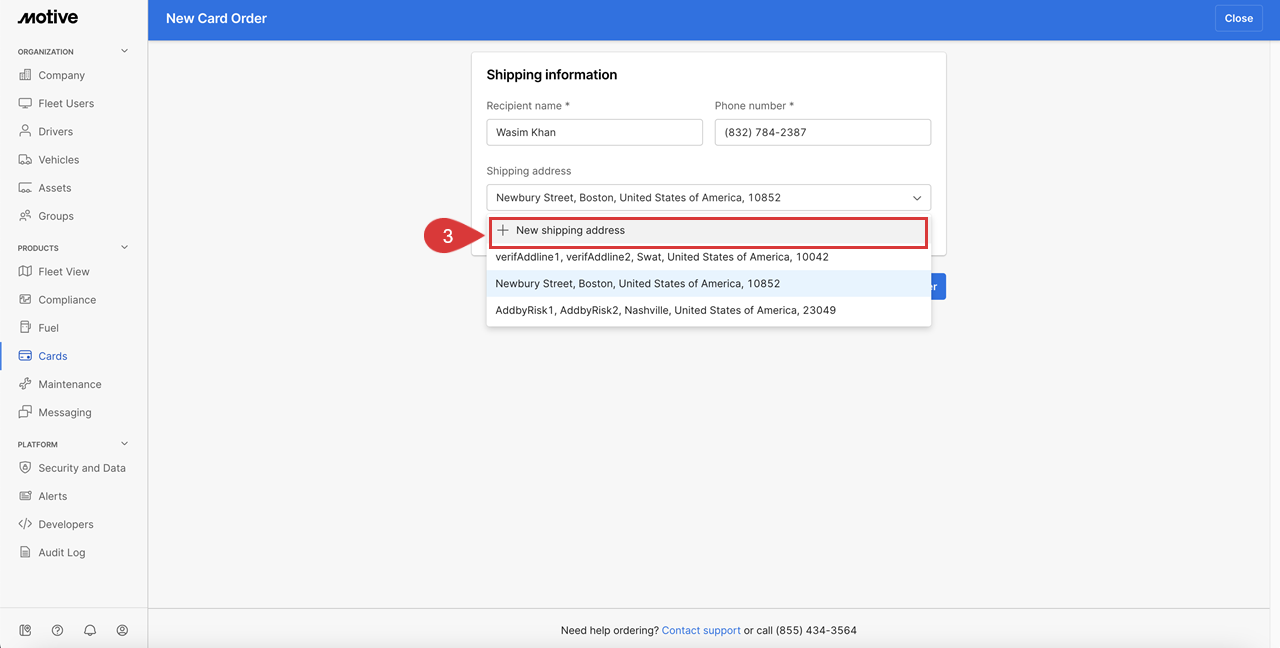Click the Contact support link
The image size is (1280, 648).
click(x=701, y=631)
